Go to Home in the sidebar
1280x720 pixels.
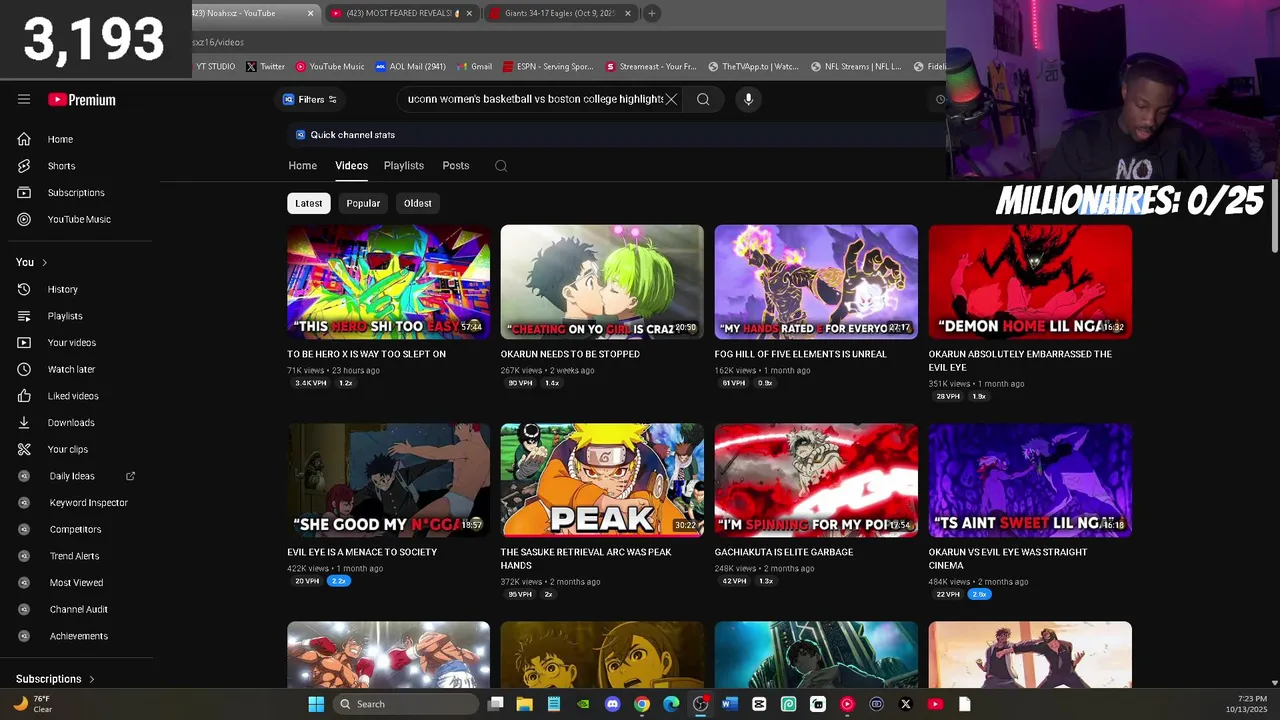60,139
